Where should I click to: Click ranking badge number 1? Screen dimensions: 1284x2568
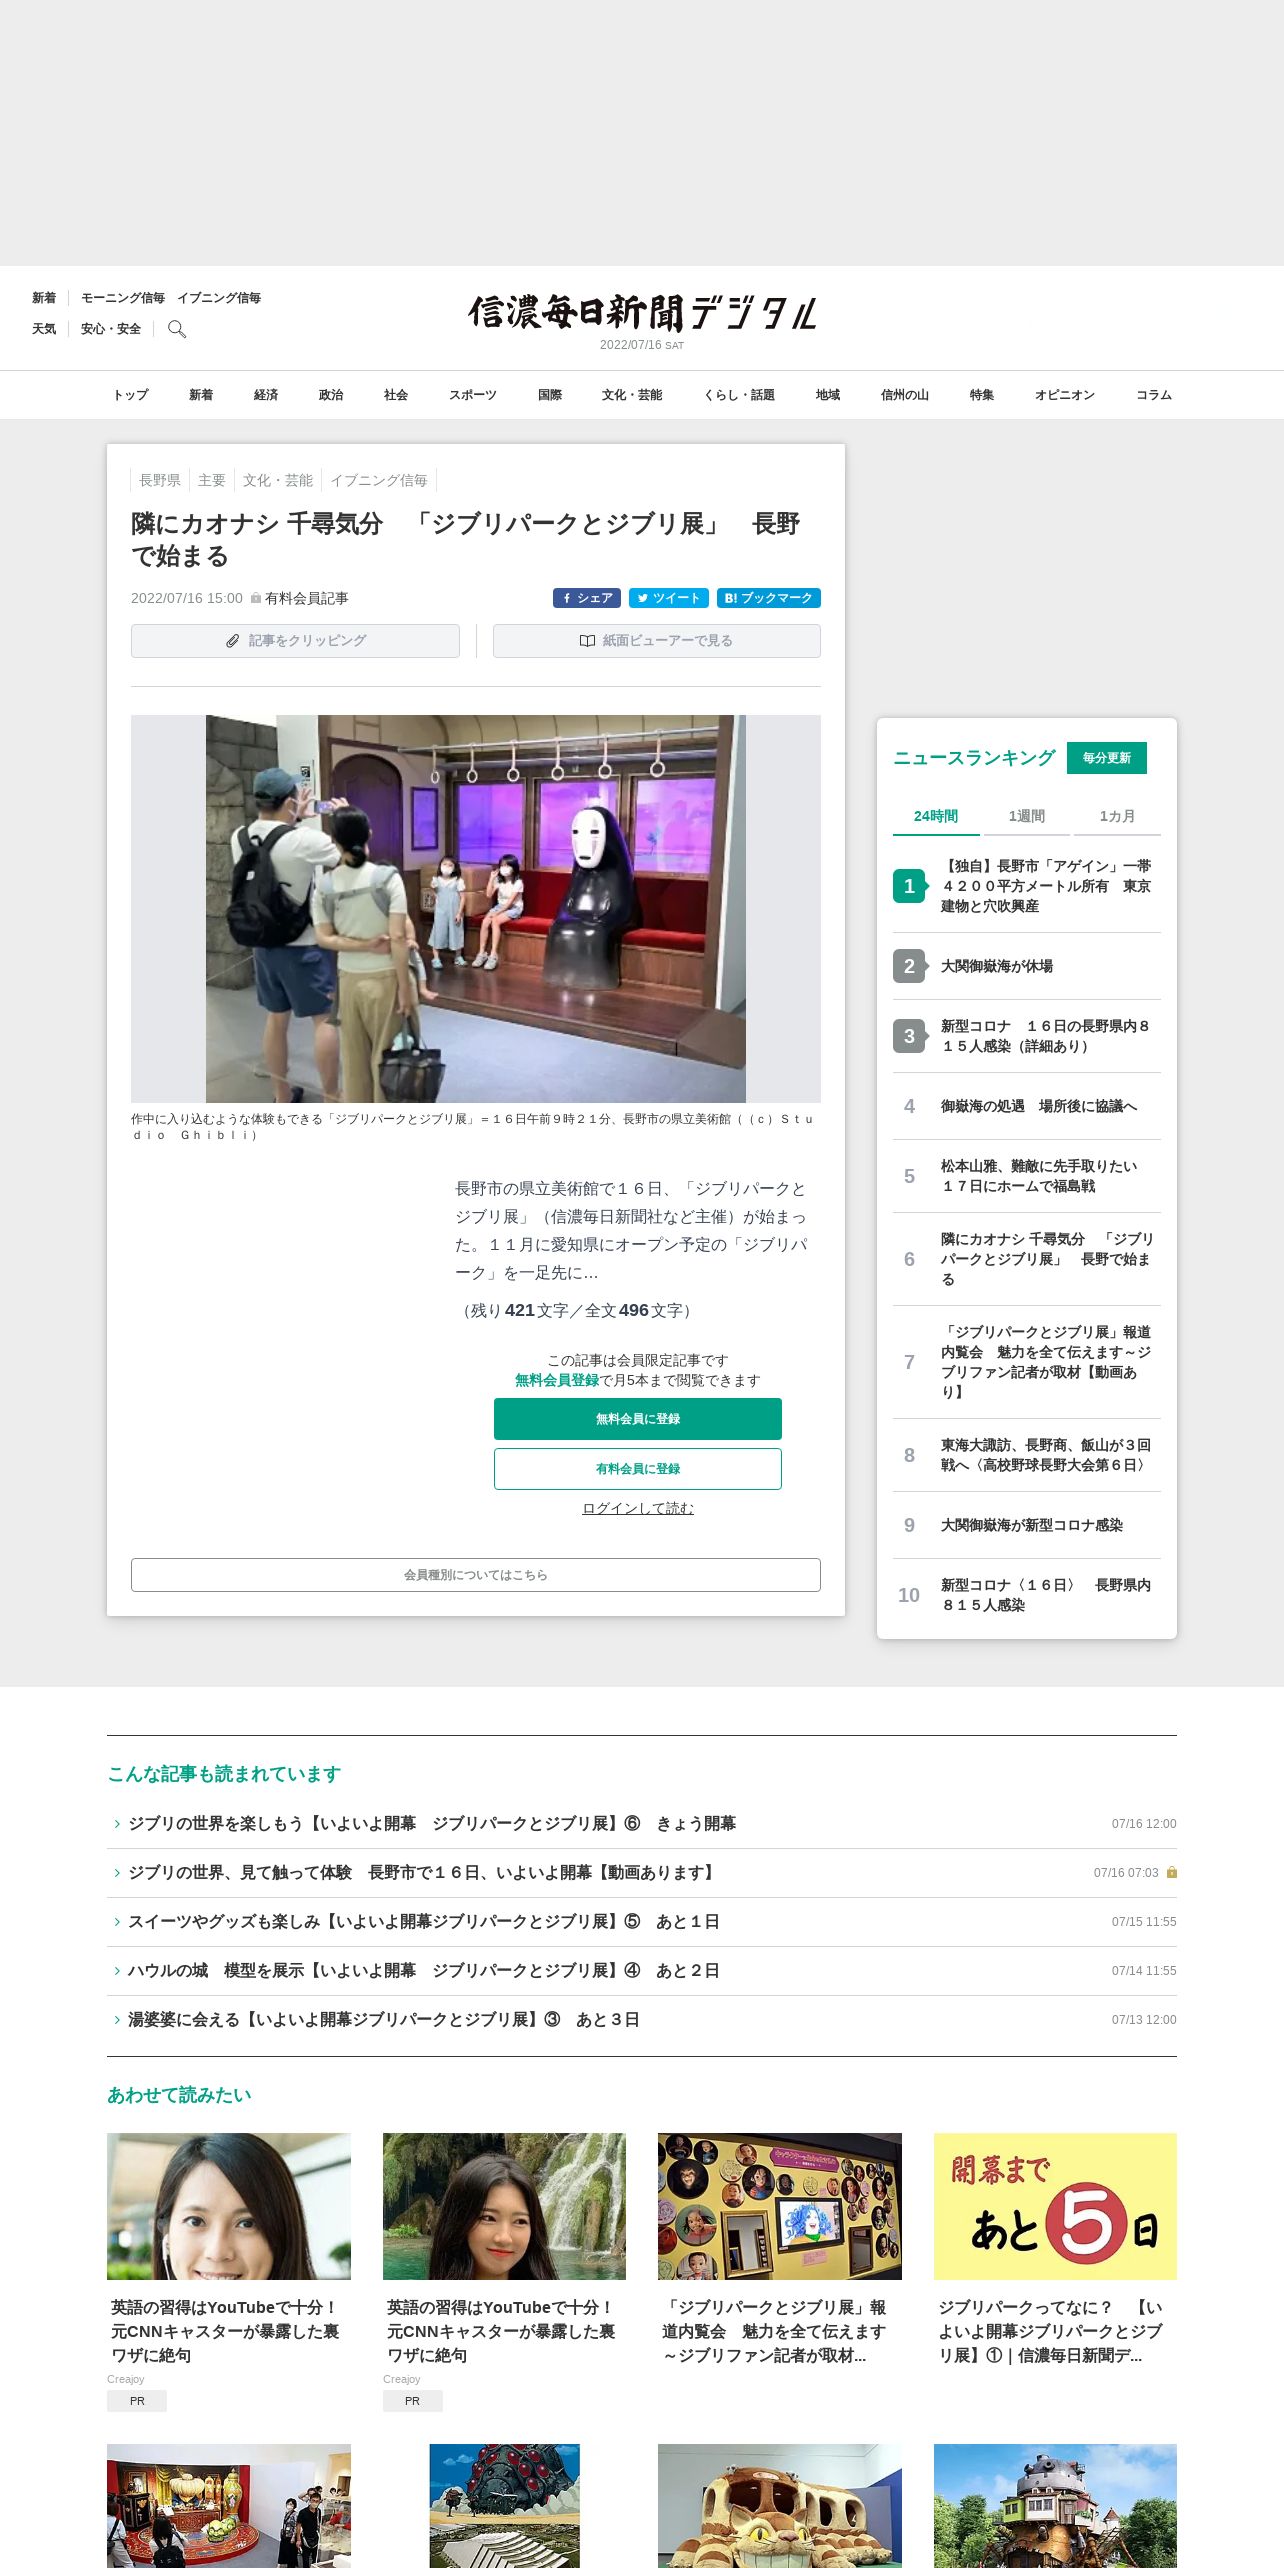pos(909,886)
